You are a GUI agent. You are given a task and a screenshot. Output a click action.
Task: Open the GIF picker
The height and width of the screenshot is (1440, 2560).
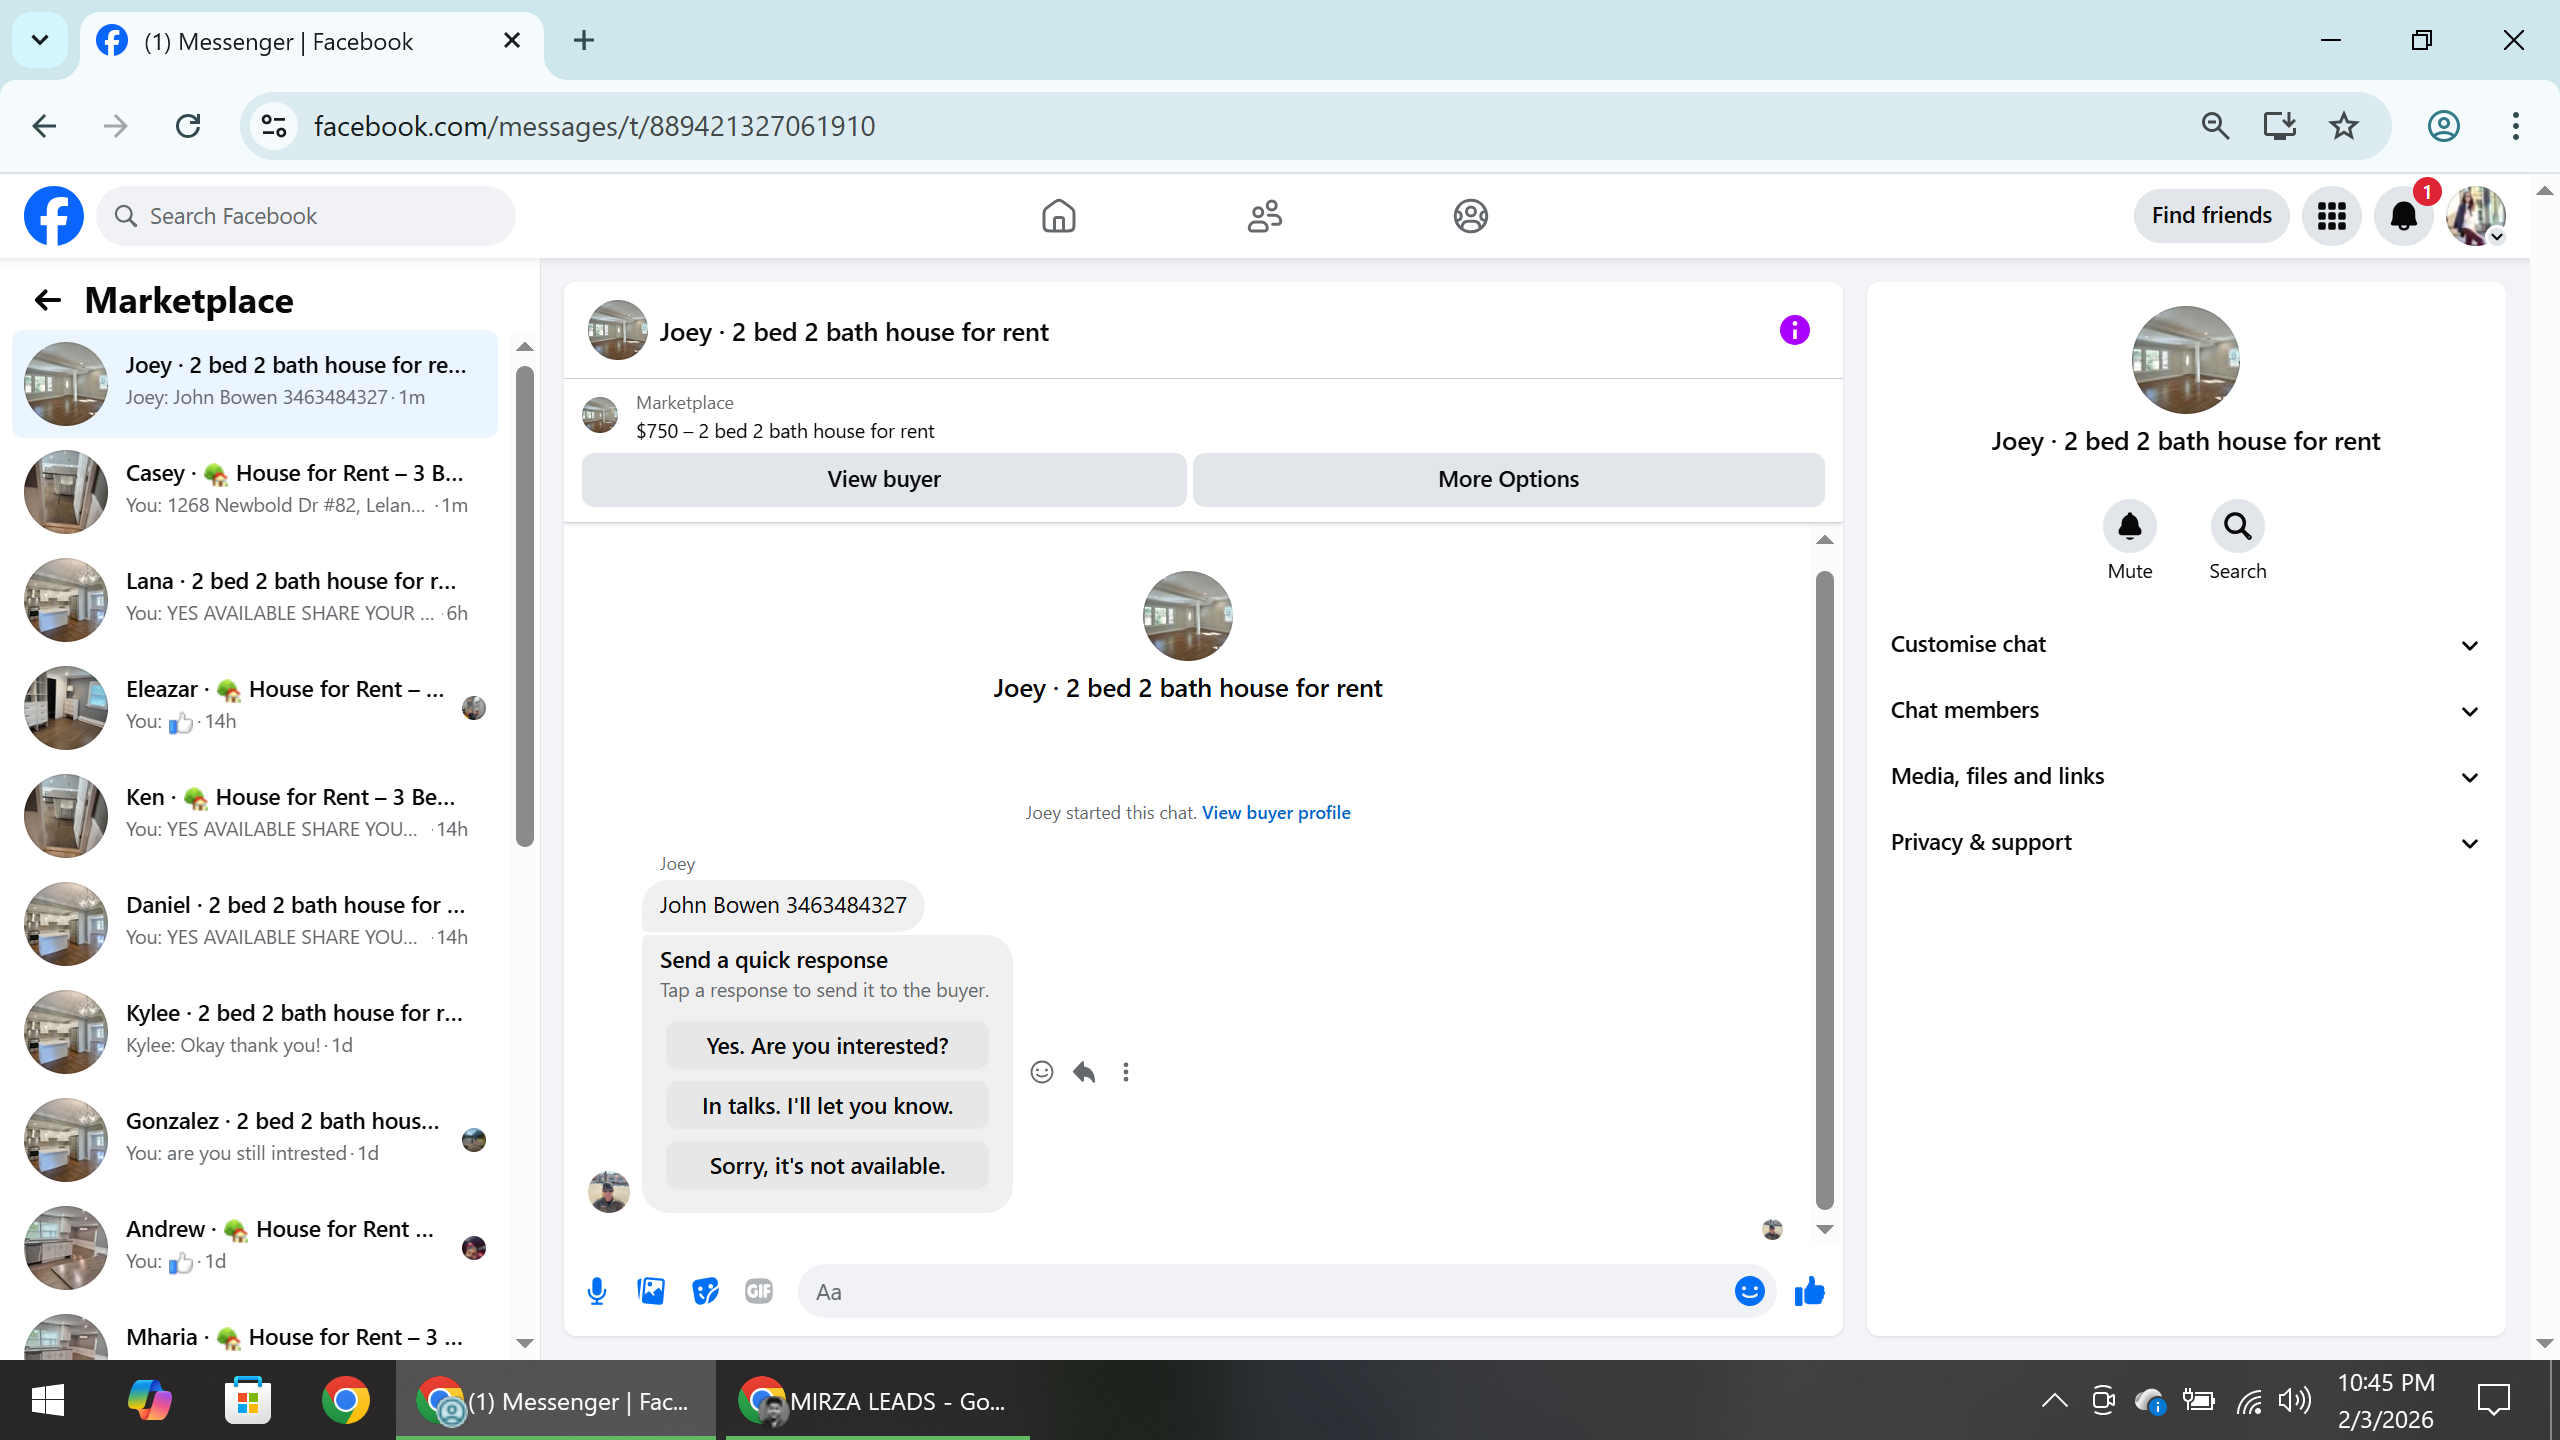pyautogui.click(x=759, y=1291)
